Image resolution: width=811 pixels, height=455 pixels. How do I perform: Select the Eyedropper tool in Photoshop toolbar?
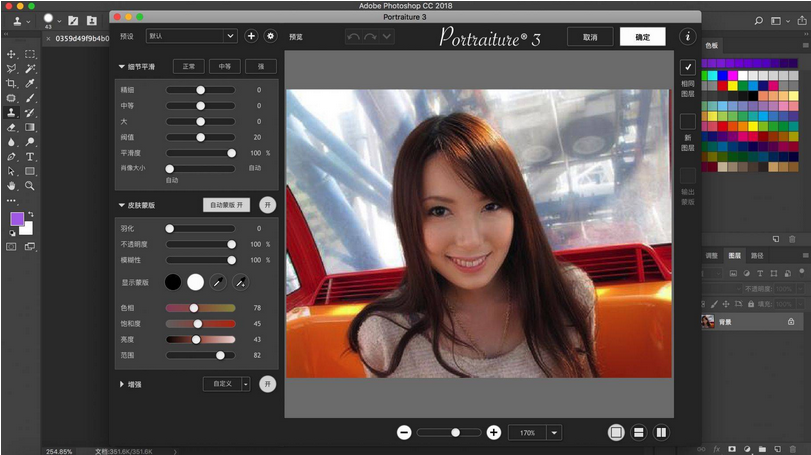(x=30, y=83)
